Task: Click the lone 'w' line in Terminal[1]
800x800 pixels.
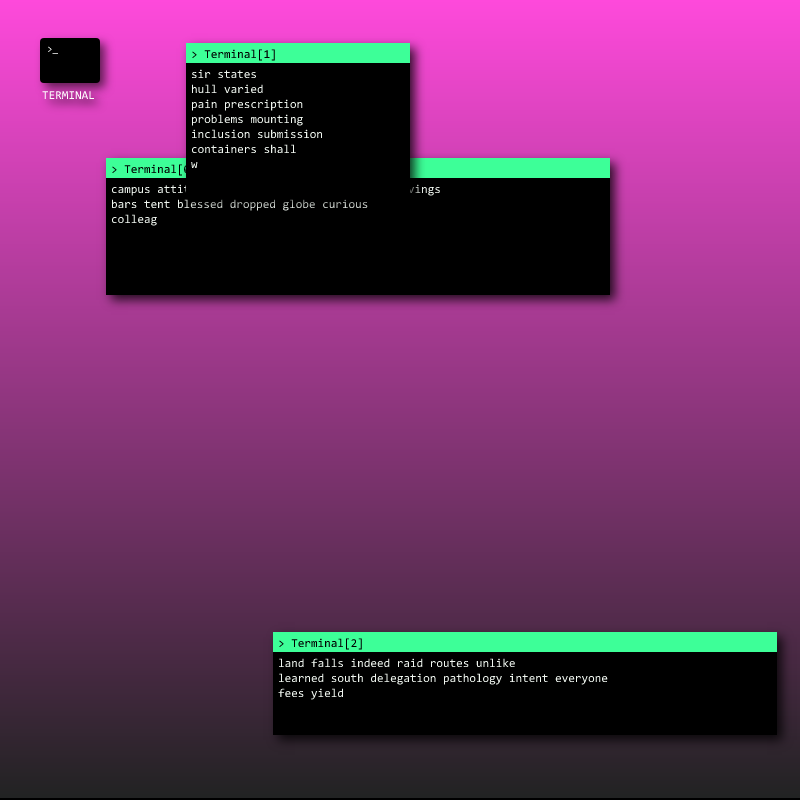Action: (x=194, y=165)
